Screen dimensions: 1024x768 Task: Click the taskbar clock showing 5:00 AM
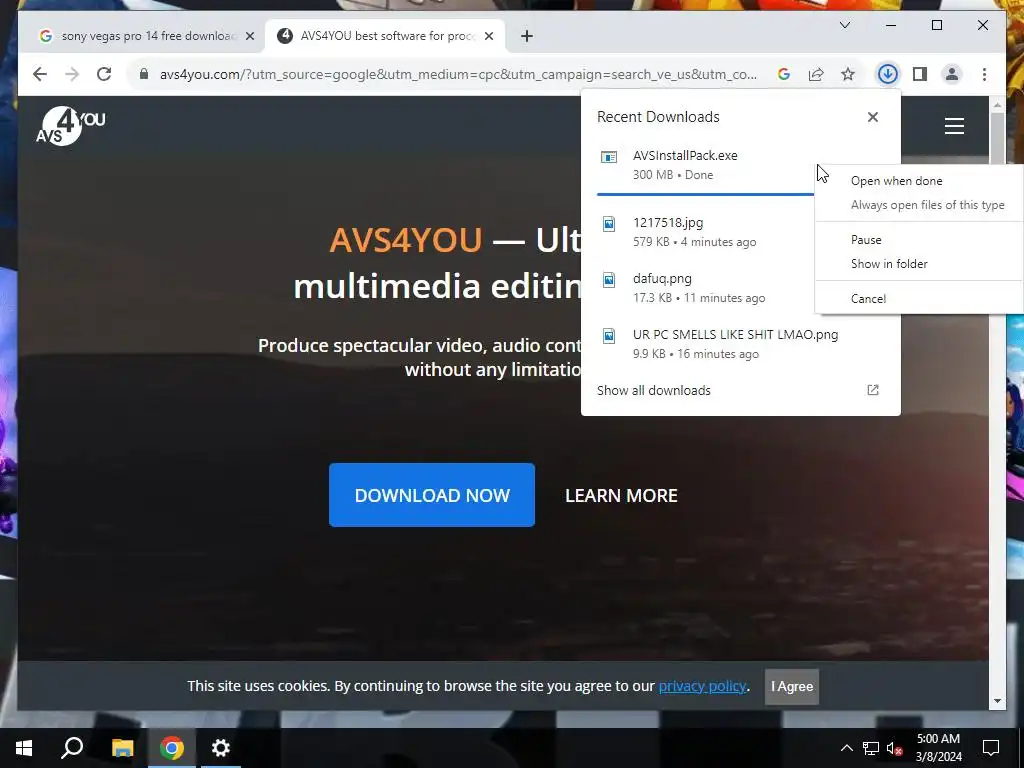point(938,748)
